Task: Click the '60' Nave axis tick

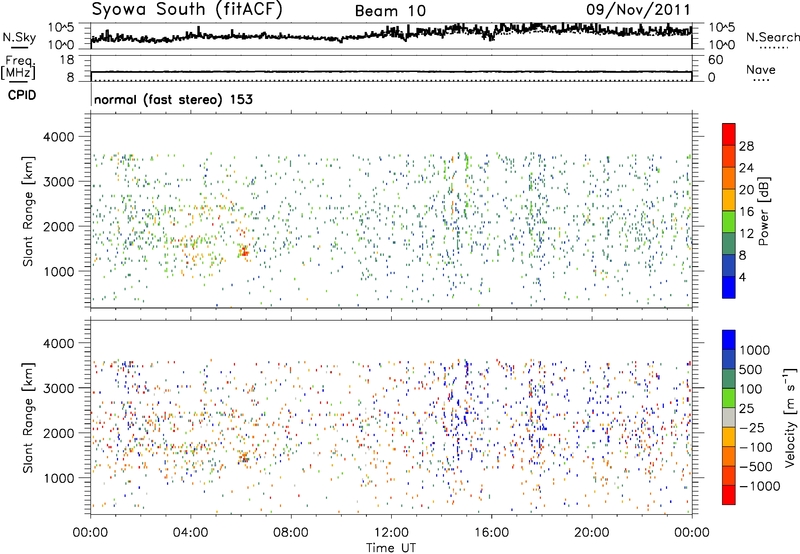Action: 715,60
